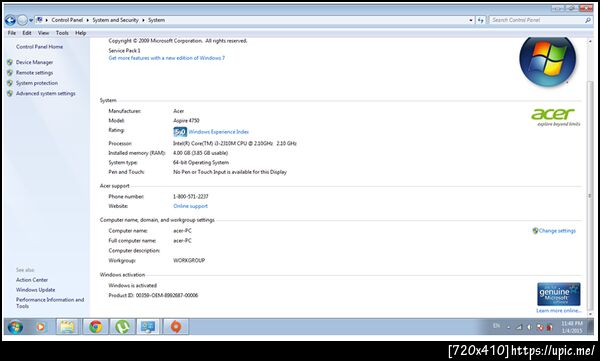
Task: Open System protection link
Action: (37, 83)
